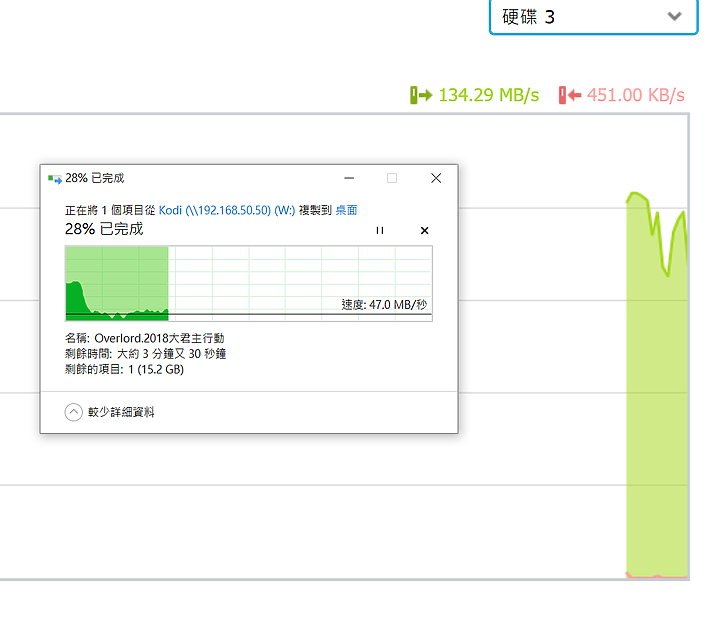The width and height of the screenshot is (720, 617).
Task: Click the remaining items 1 (15.2 GB) text
Action: [x=156, y=370]
